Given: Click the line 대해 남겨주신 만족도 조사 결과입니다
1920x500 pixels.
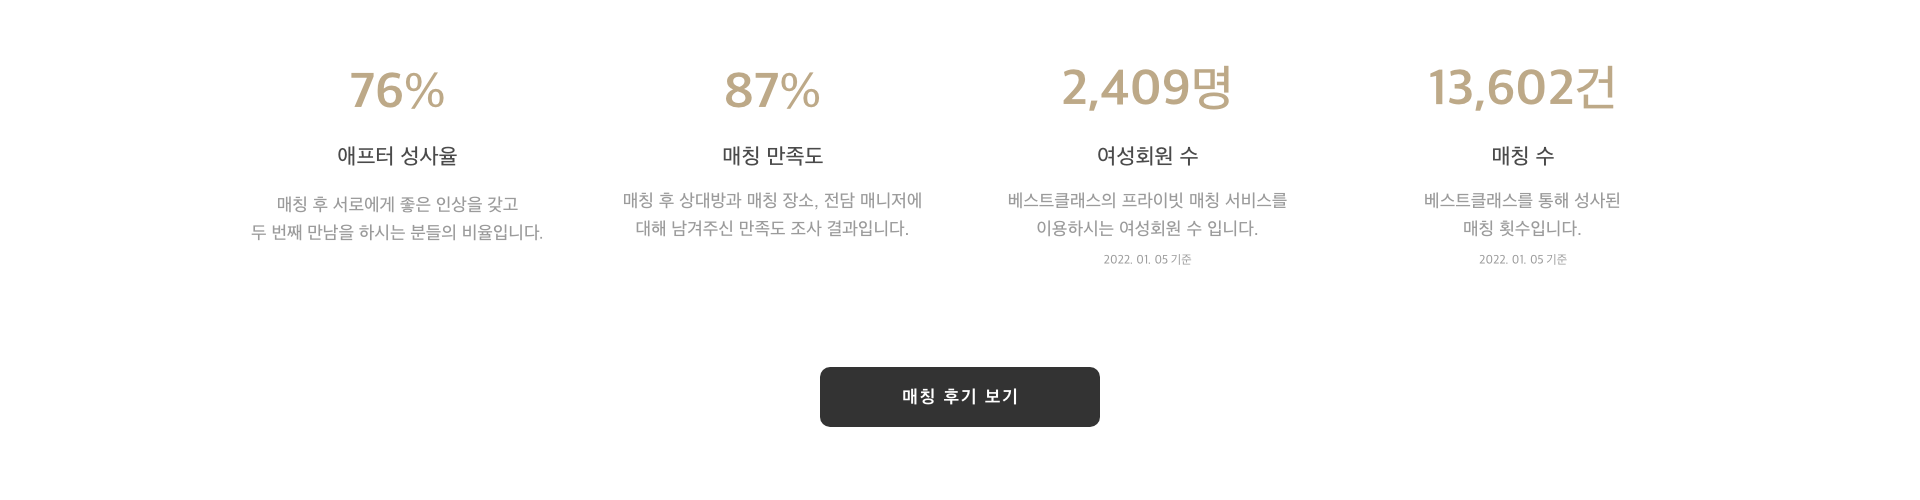Looking at the screenshot, I should (x=772, y=228).
